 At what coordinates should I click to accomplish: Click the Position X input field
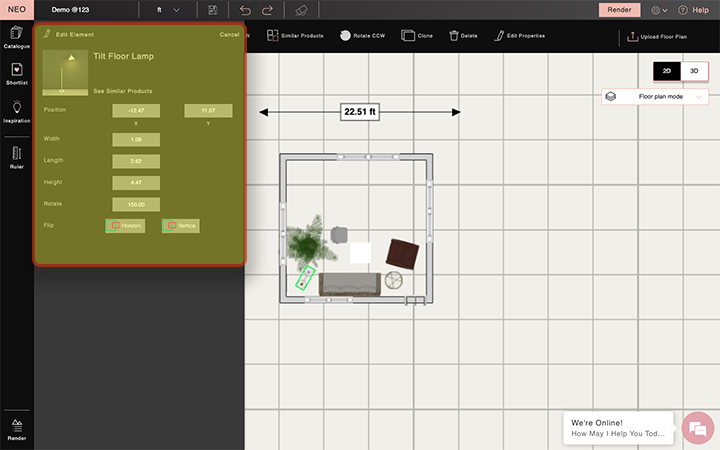tap(136, 111)
